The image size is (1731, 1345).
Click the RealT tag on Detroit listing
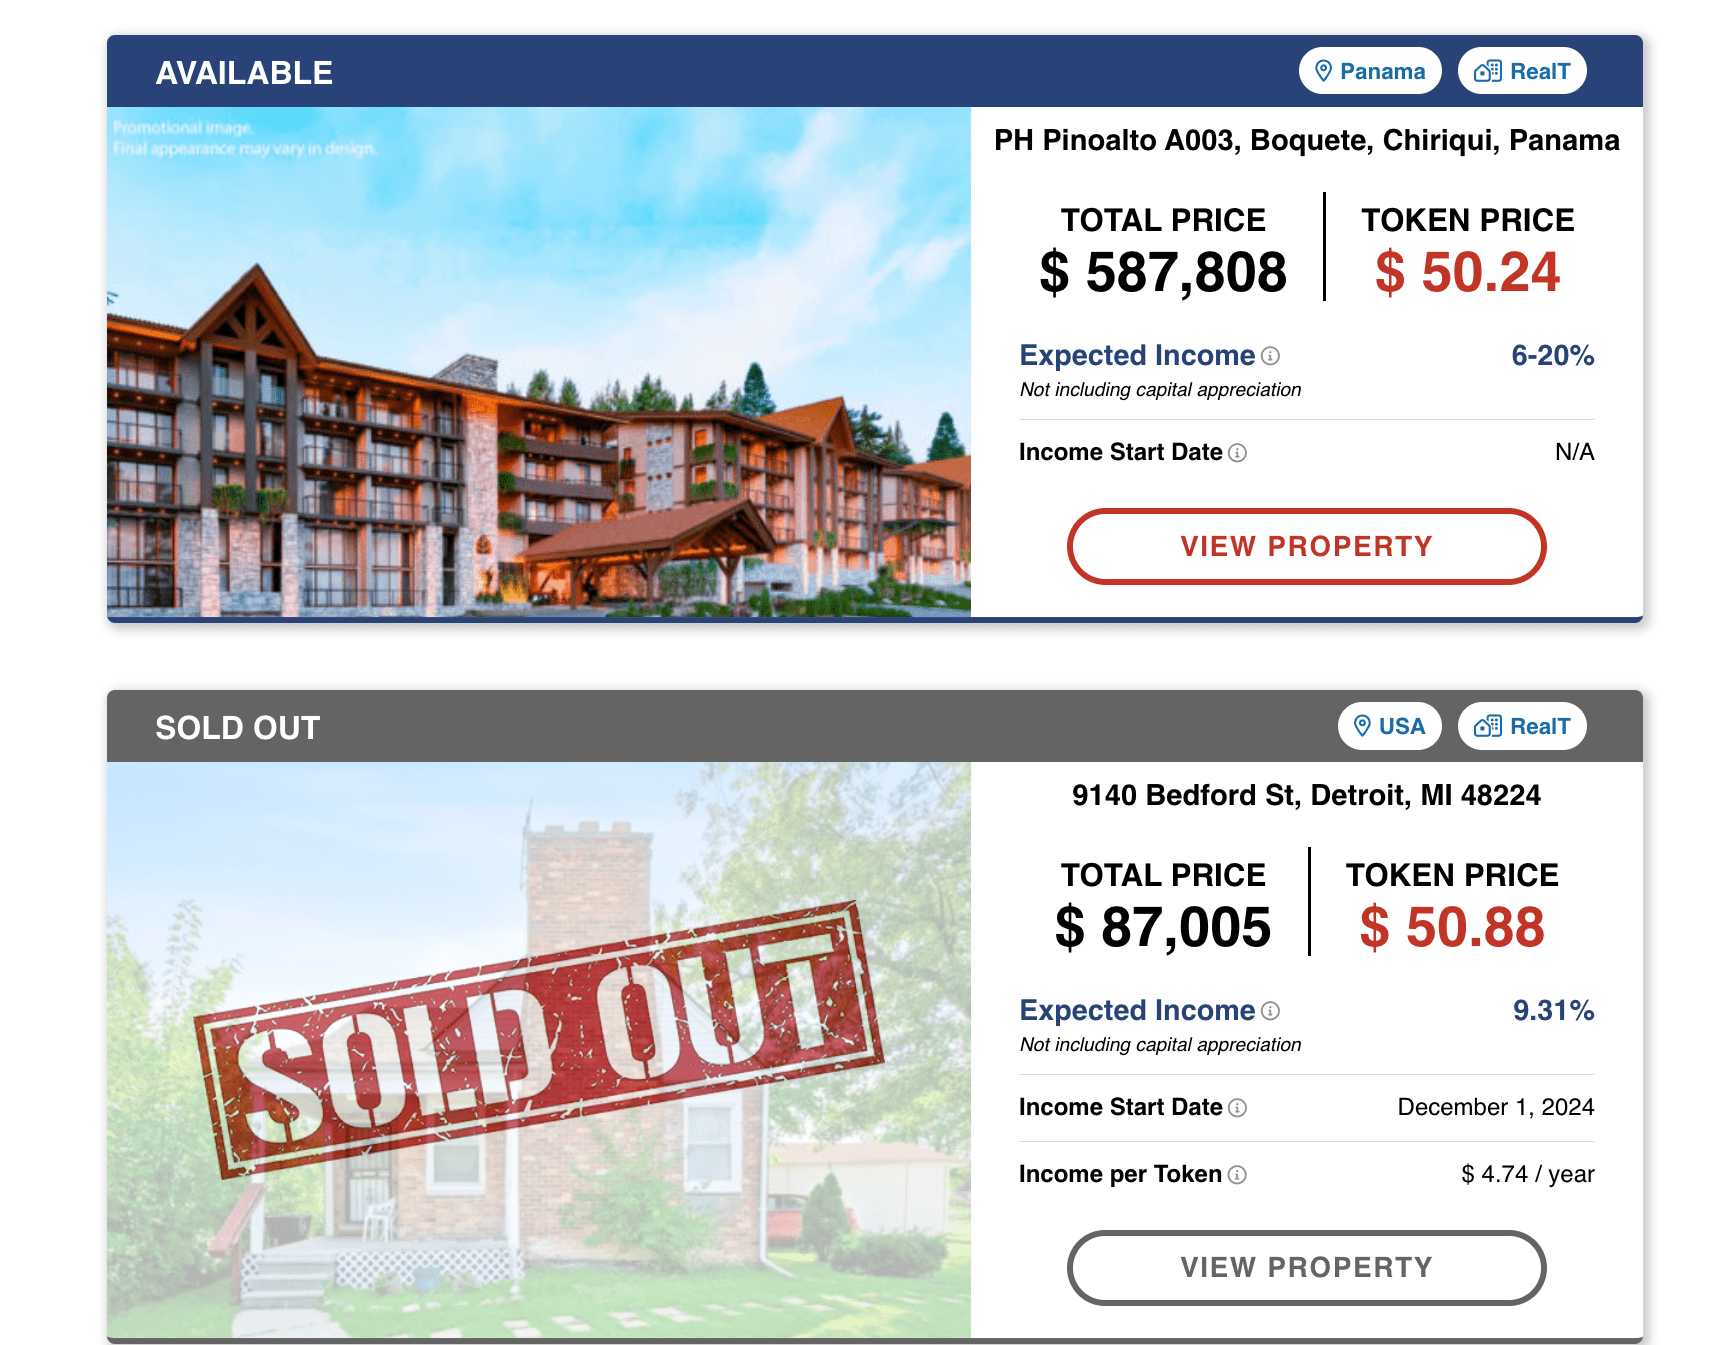pyautogui.click(x=1522, y=726)
